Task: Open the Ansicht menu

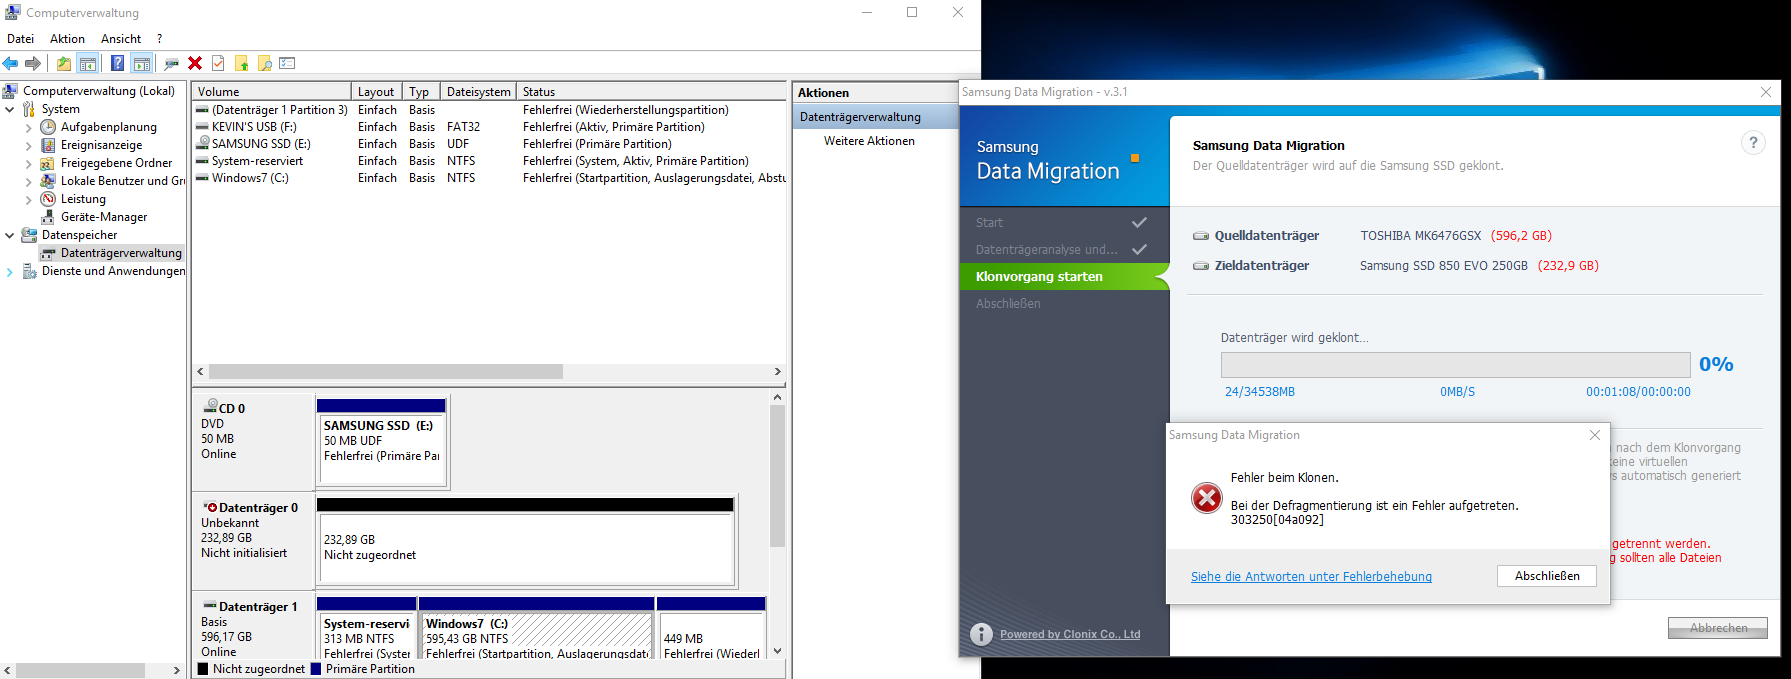Action: (x=121, y=39)
